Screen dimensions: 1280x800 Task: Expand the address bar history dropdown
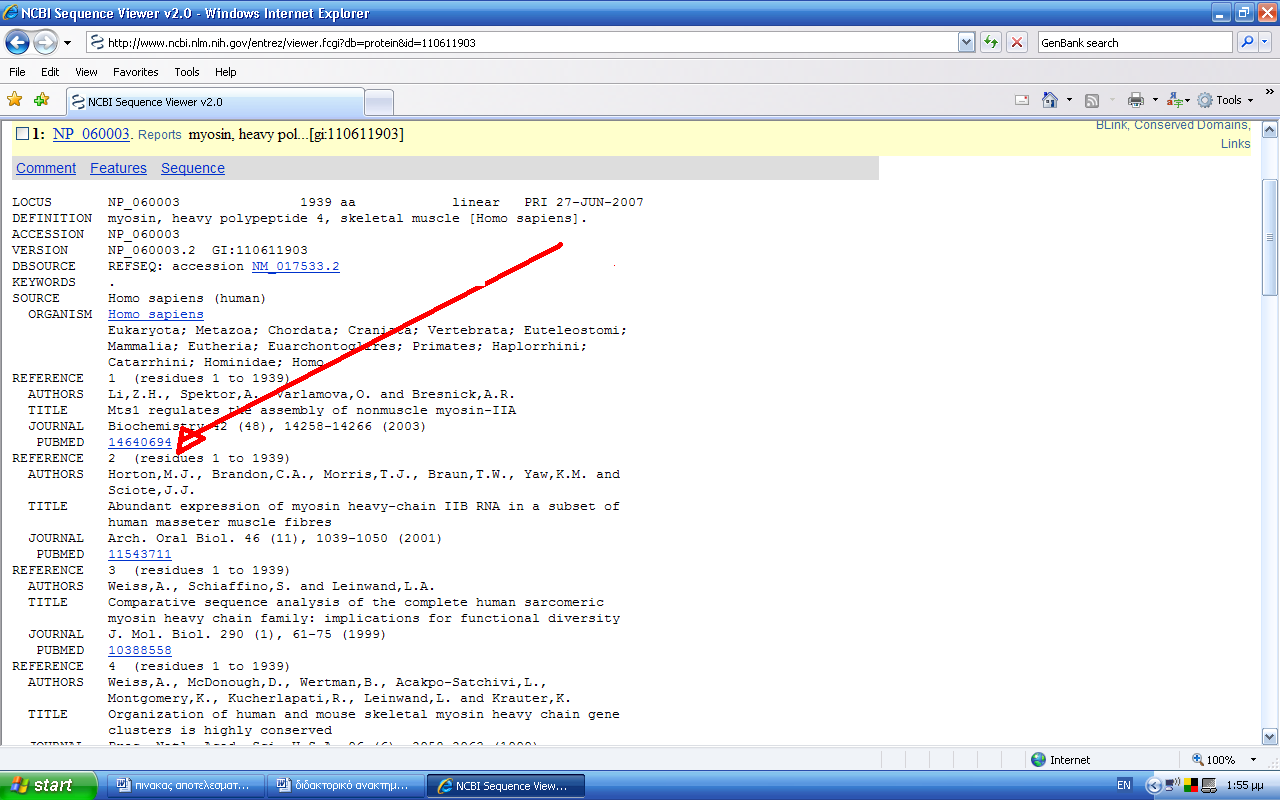966,43
